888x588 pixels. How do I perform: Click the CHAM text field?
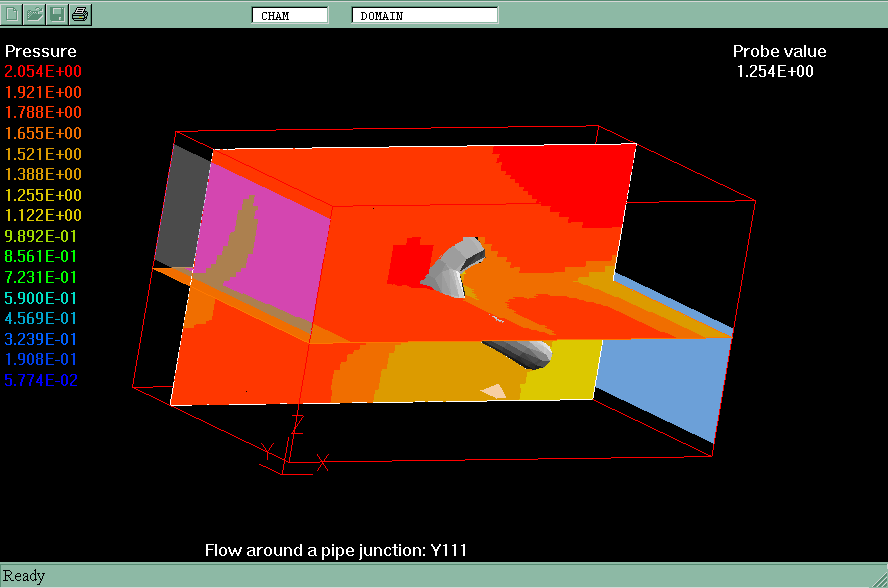pos(289,15)
